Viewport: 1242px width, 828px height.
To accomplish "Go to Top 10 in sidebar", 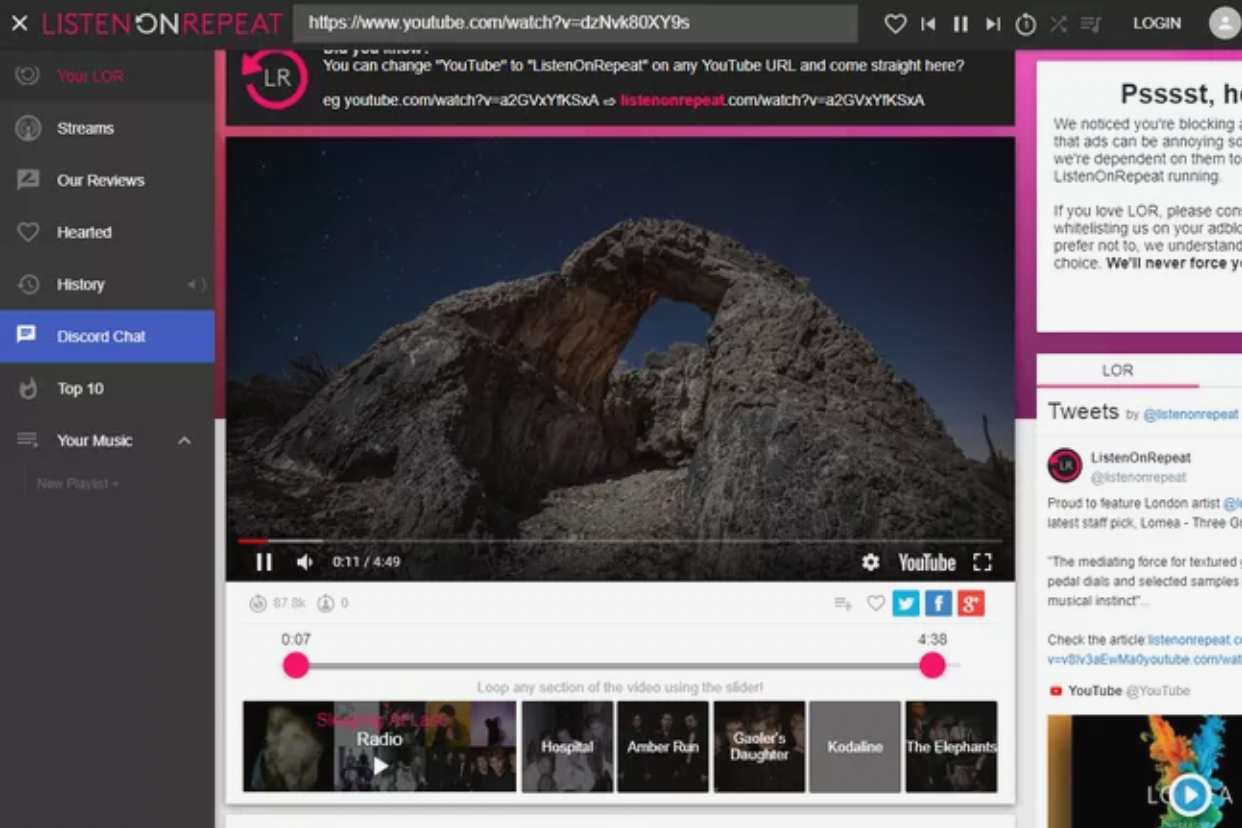I will [80, 388].
